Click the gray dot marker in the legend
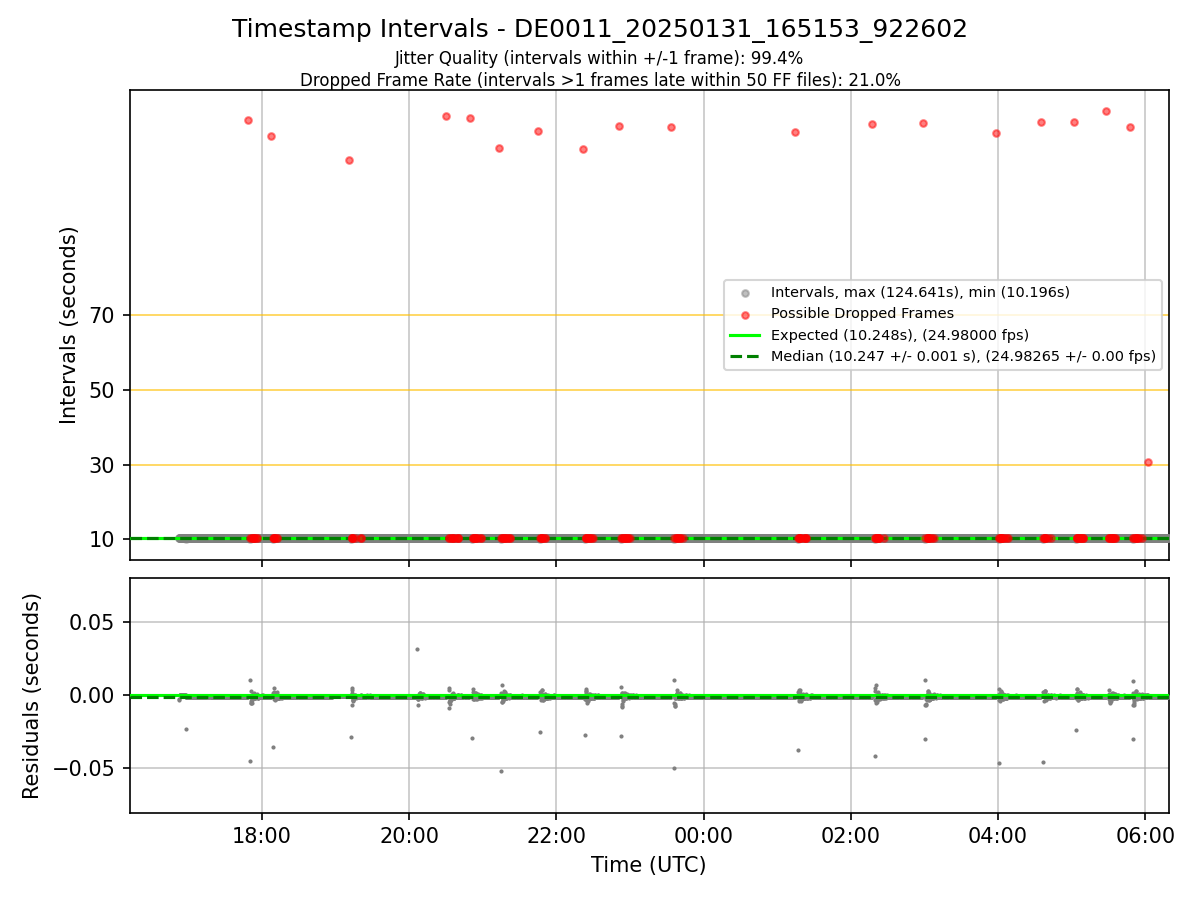The width and height of the screenshot is (1200, 900). pos(744,293)
